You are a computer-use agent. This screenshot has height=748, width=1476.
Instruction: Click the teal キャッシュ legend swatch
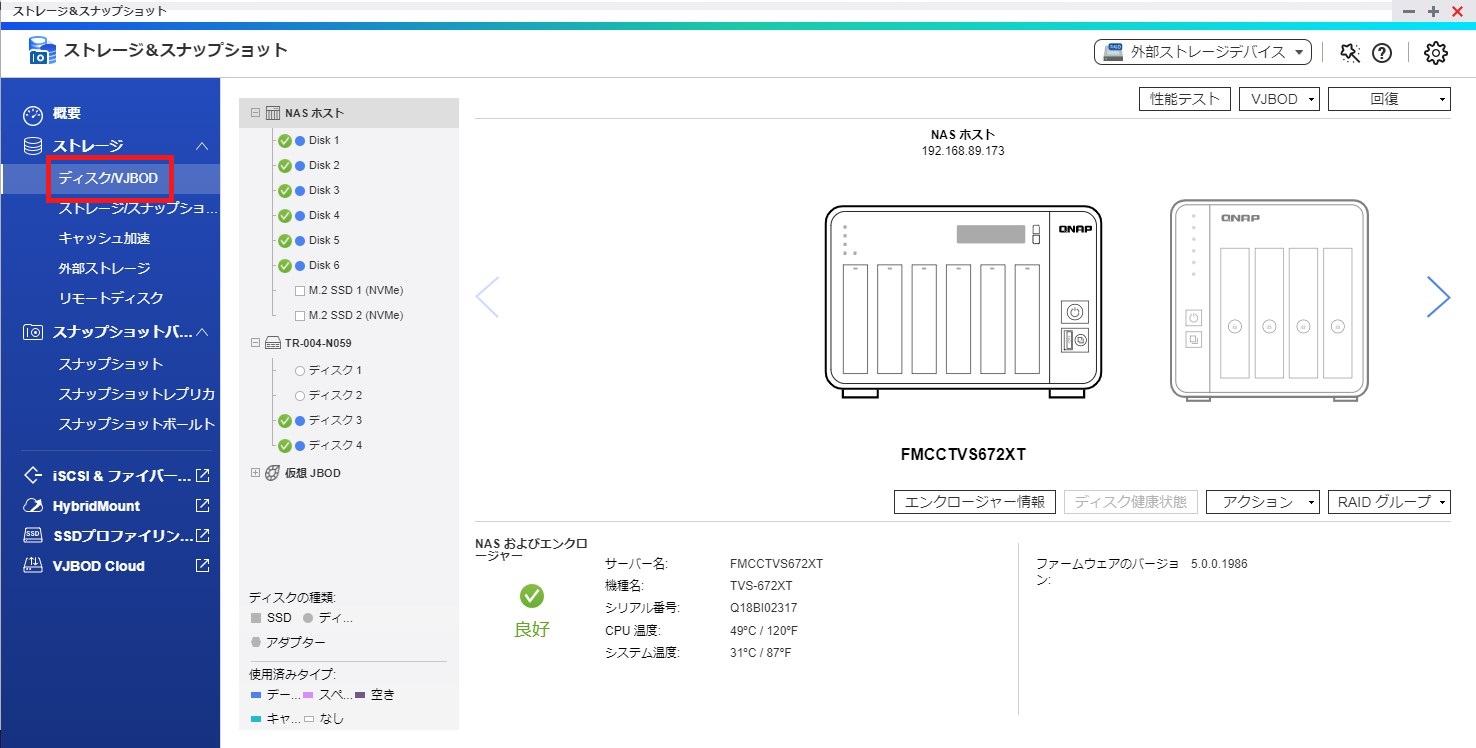255,719
